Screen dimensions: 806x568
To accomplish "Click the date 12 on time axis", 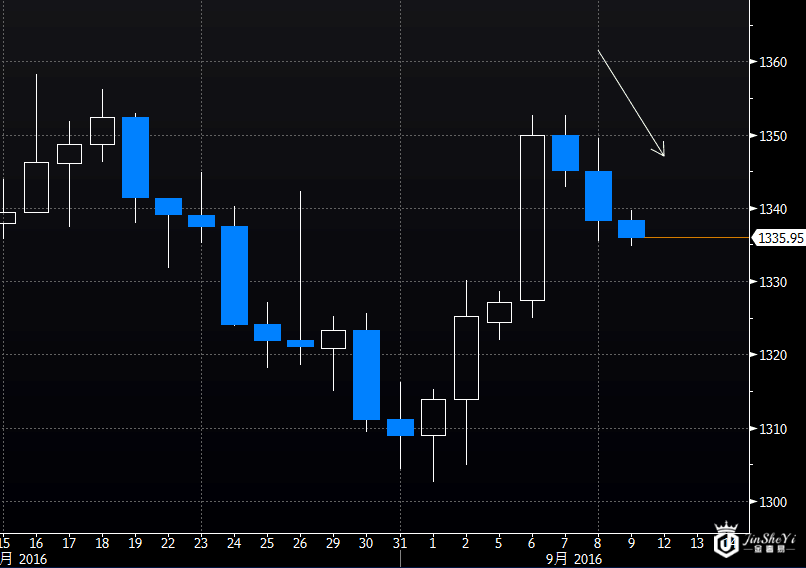I will tap(664, 542).
